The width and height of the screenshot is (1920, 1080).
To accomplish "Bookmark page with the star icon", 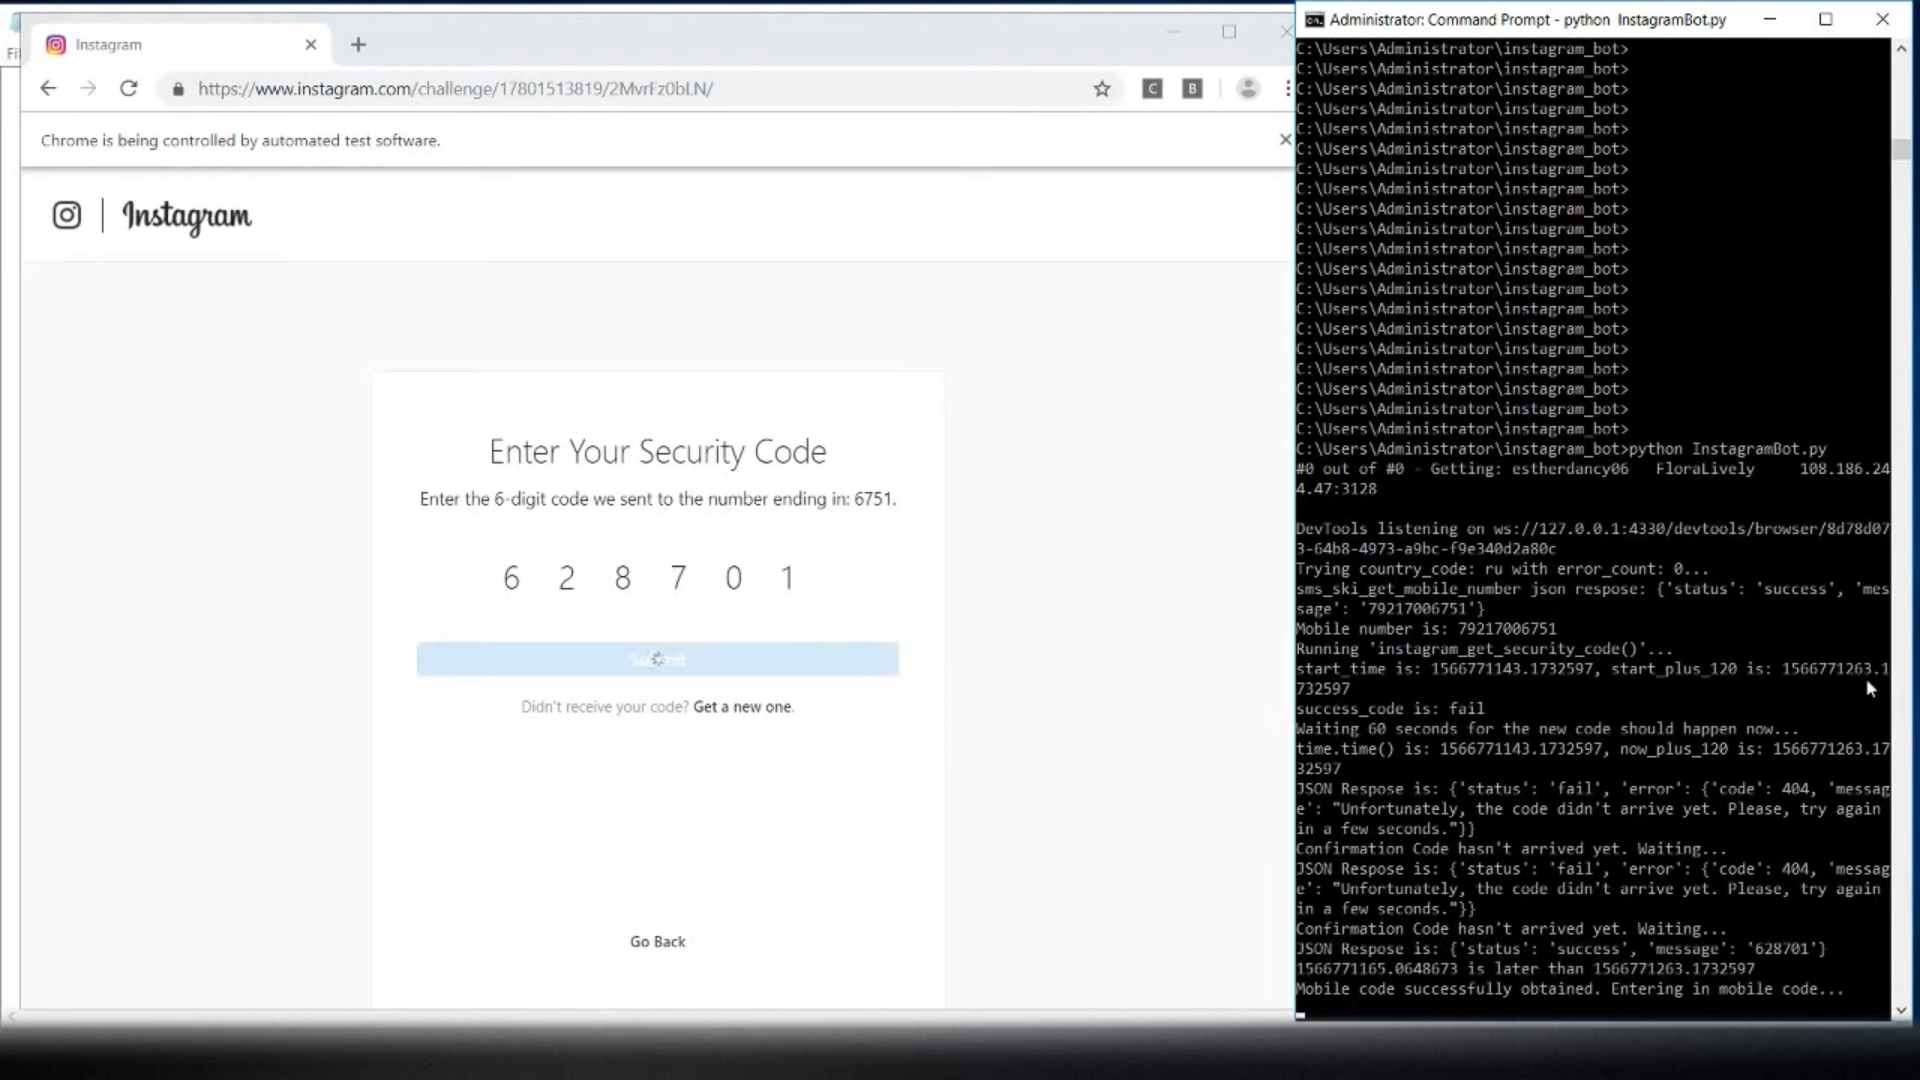I will pyautogui.click(x=1102, y=89).
